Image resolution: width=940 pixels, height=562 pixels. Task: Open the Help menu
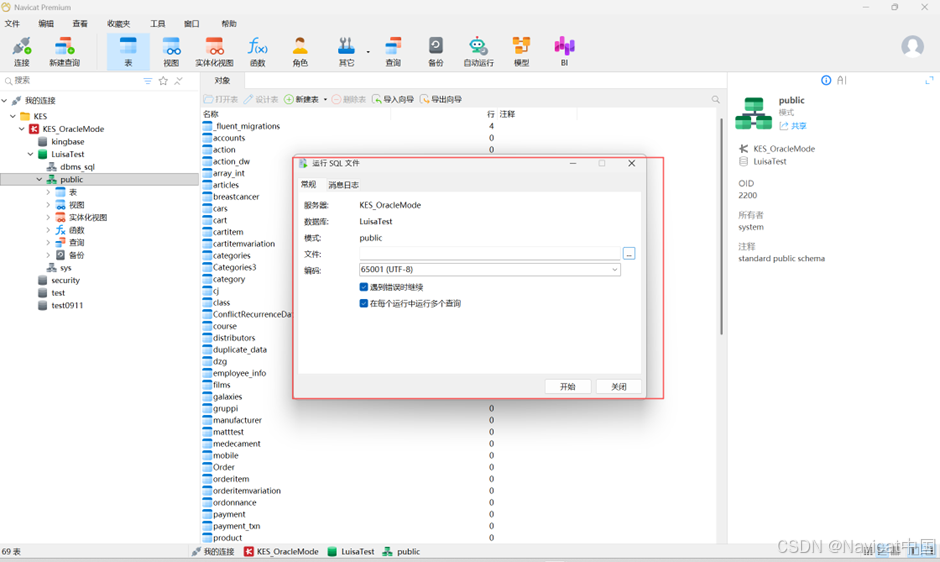click(229, 23)
